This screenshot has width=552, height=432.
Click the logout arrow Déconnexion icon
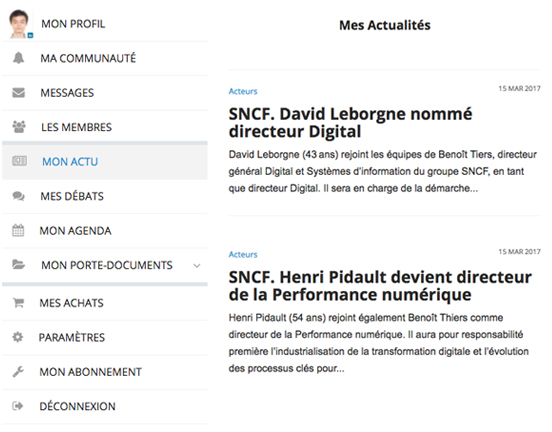(18, 406)
